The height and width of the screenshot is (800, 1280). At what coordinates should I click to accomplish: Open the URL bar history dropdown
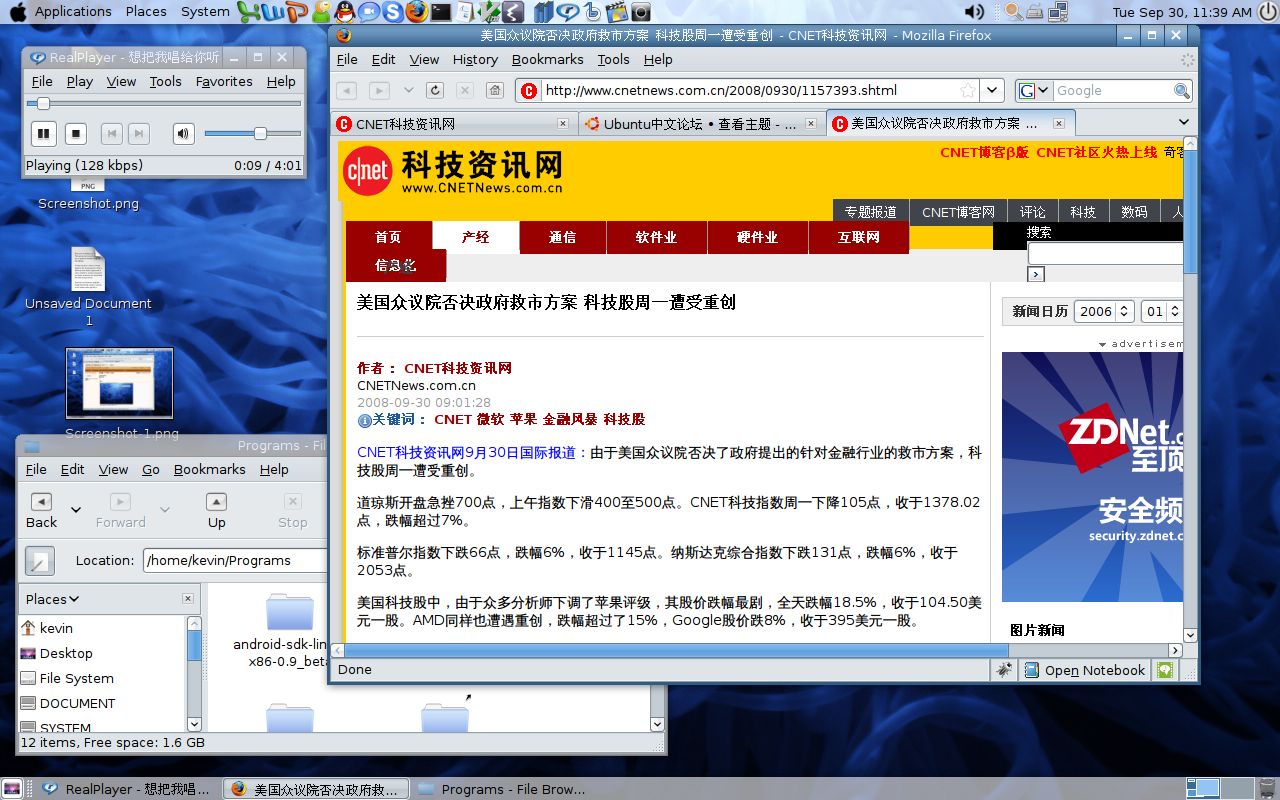pos(991,91)
